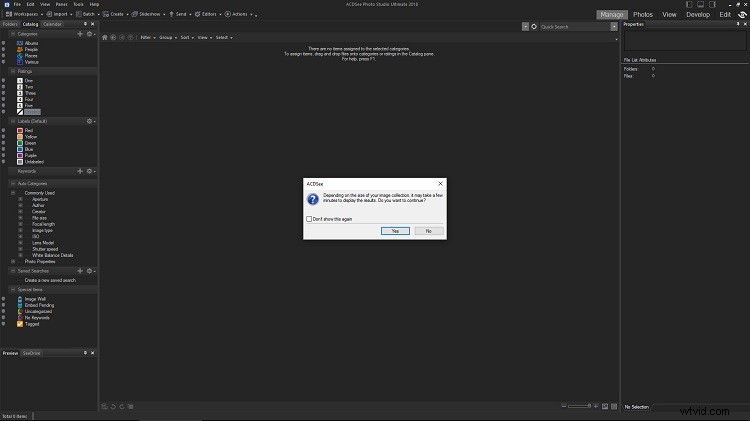Open the Batch dropdown
750x421 pixels.
point(88,14)
